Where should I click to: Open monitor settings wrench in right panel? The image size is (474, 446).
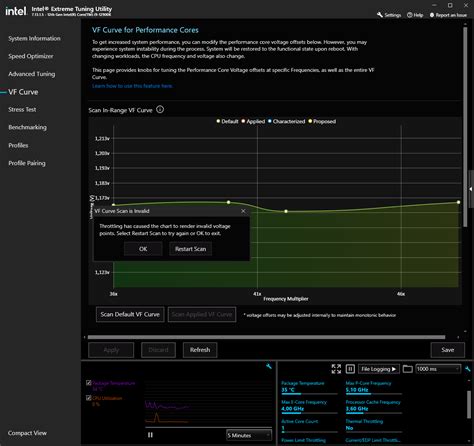click(x=468, y=369)
